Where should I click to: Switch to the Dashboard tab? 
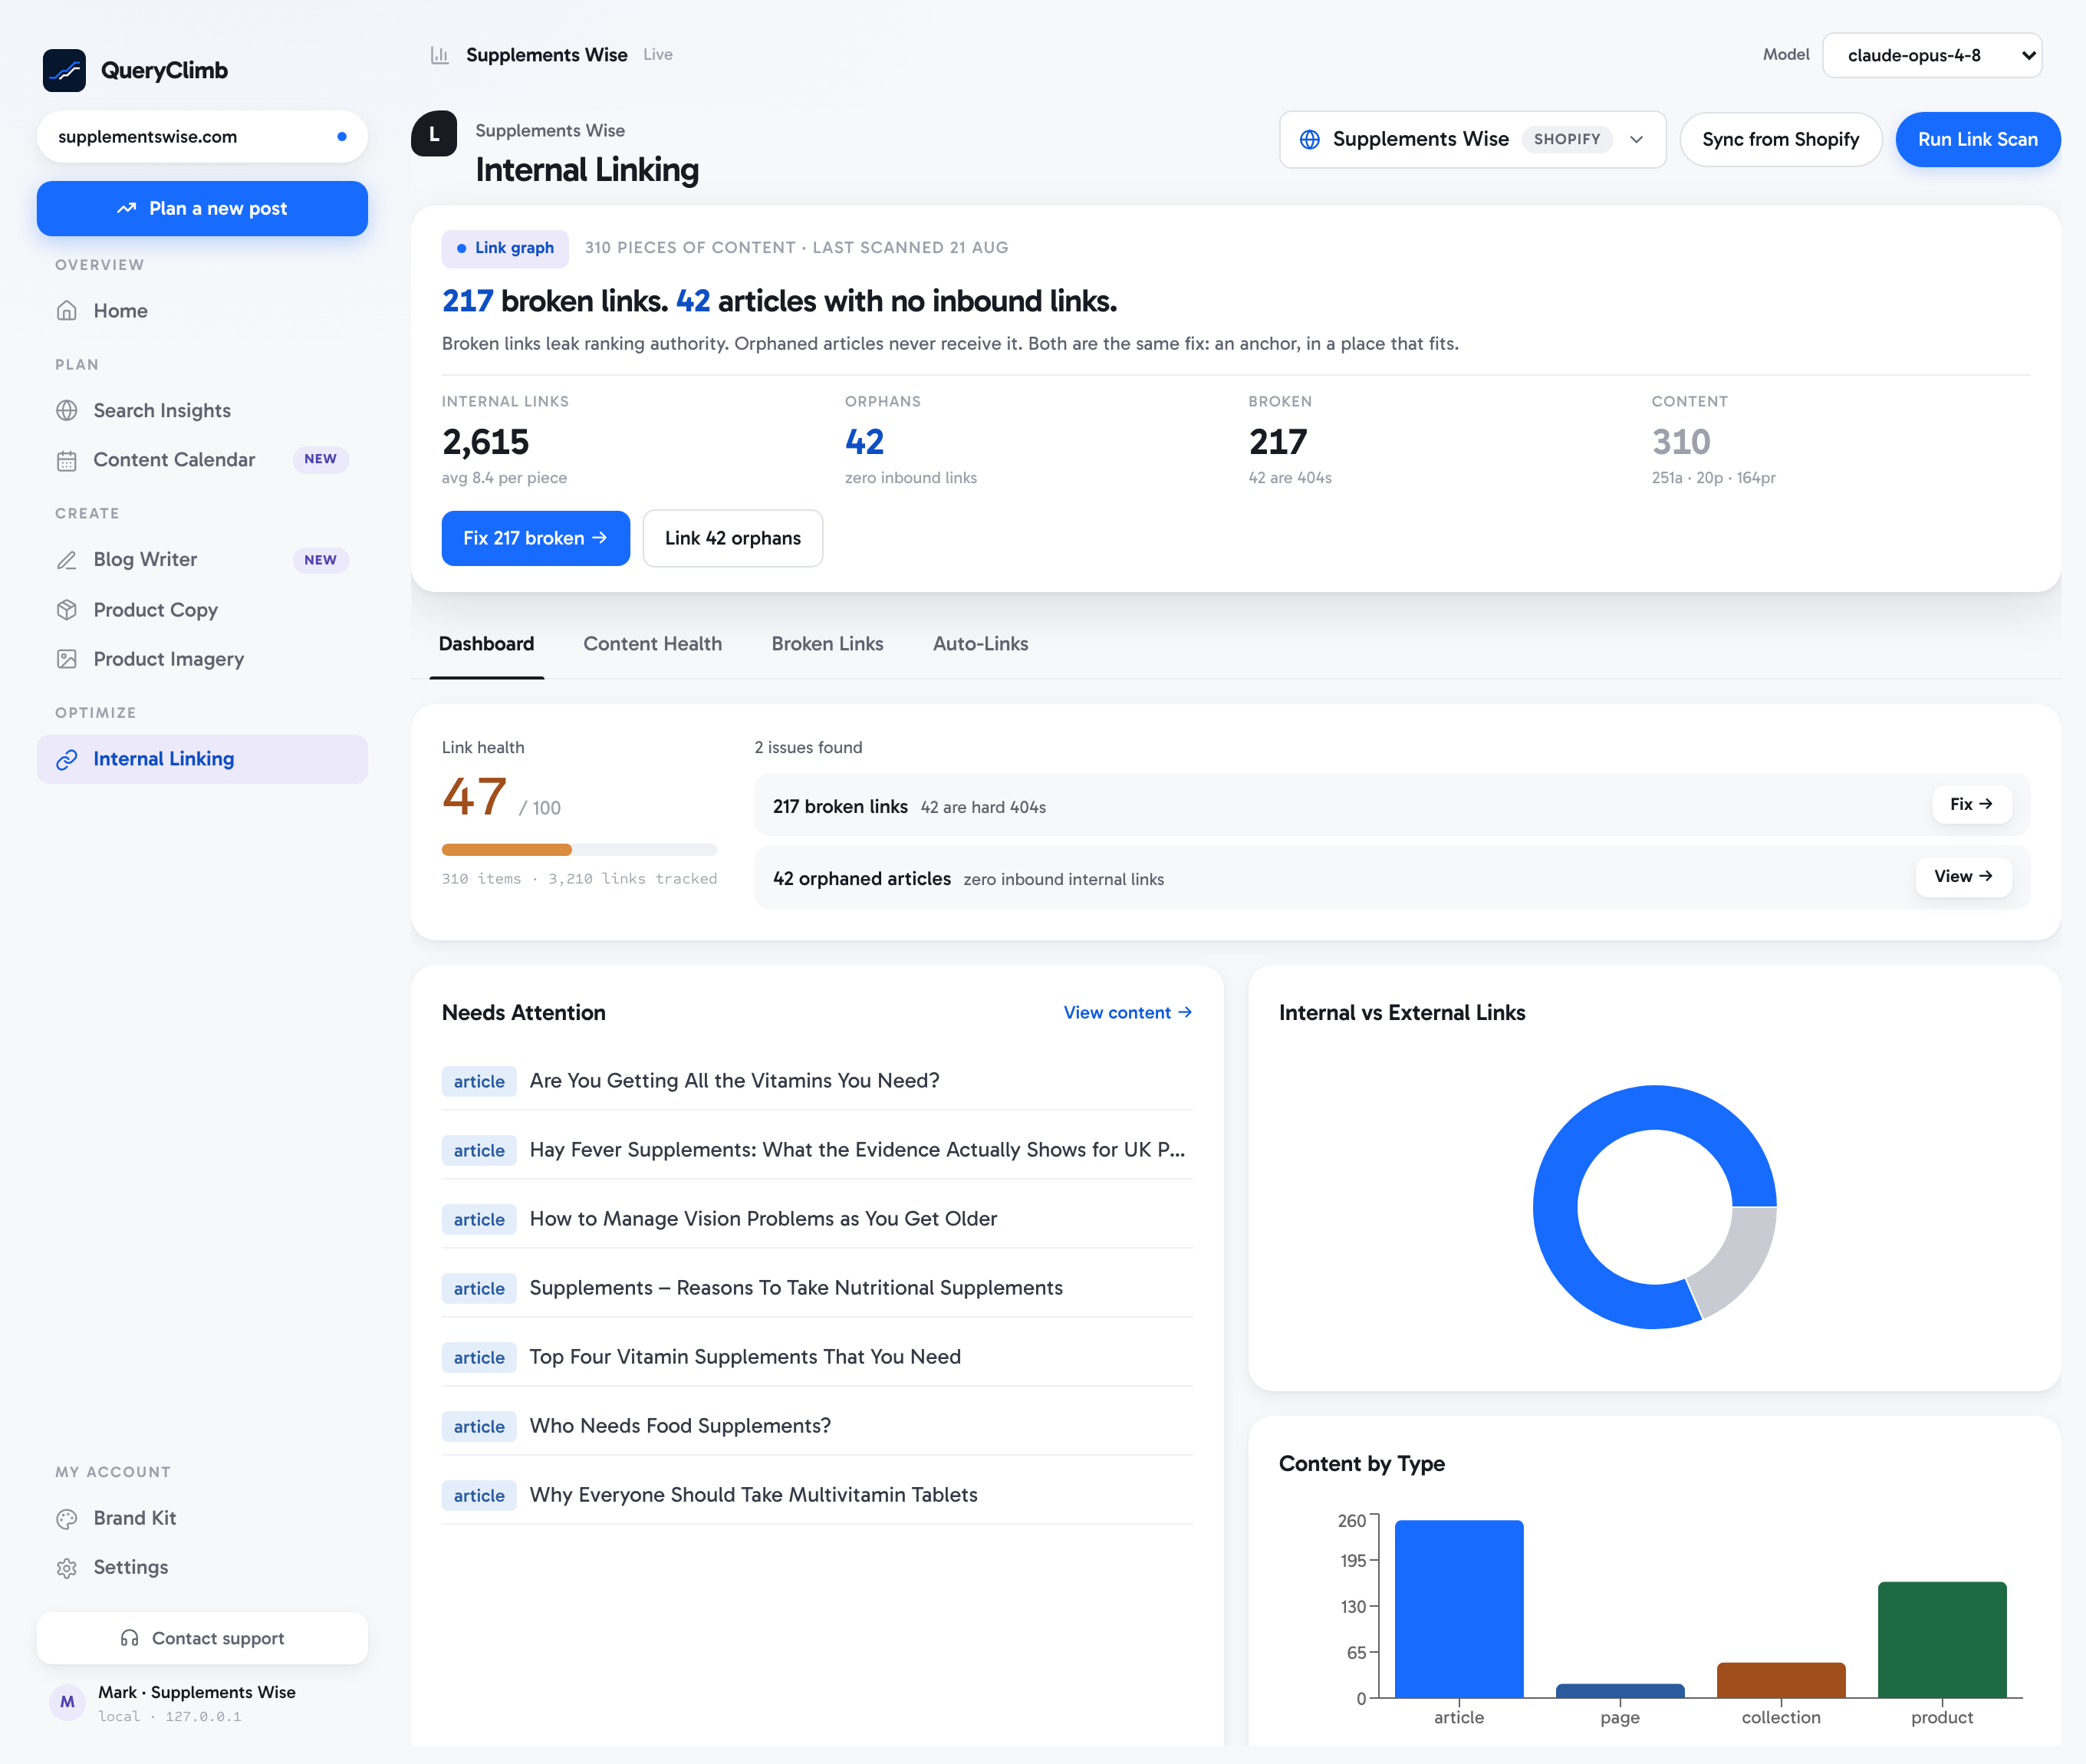pos(486,644)
